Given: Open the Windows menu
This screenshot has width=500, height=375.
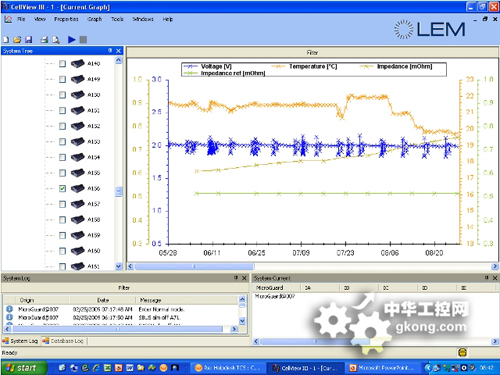Looking at the screenshot, I should (143, 19).
